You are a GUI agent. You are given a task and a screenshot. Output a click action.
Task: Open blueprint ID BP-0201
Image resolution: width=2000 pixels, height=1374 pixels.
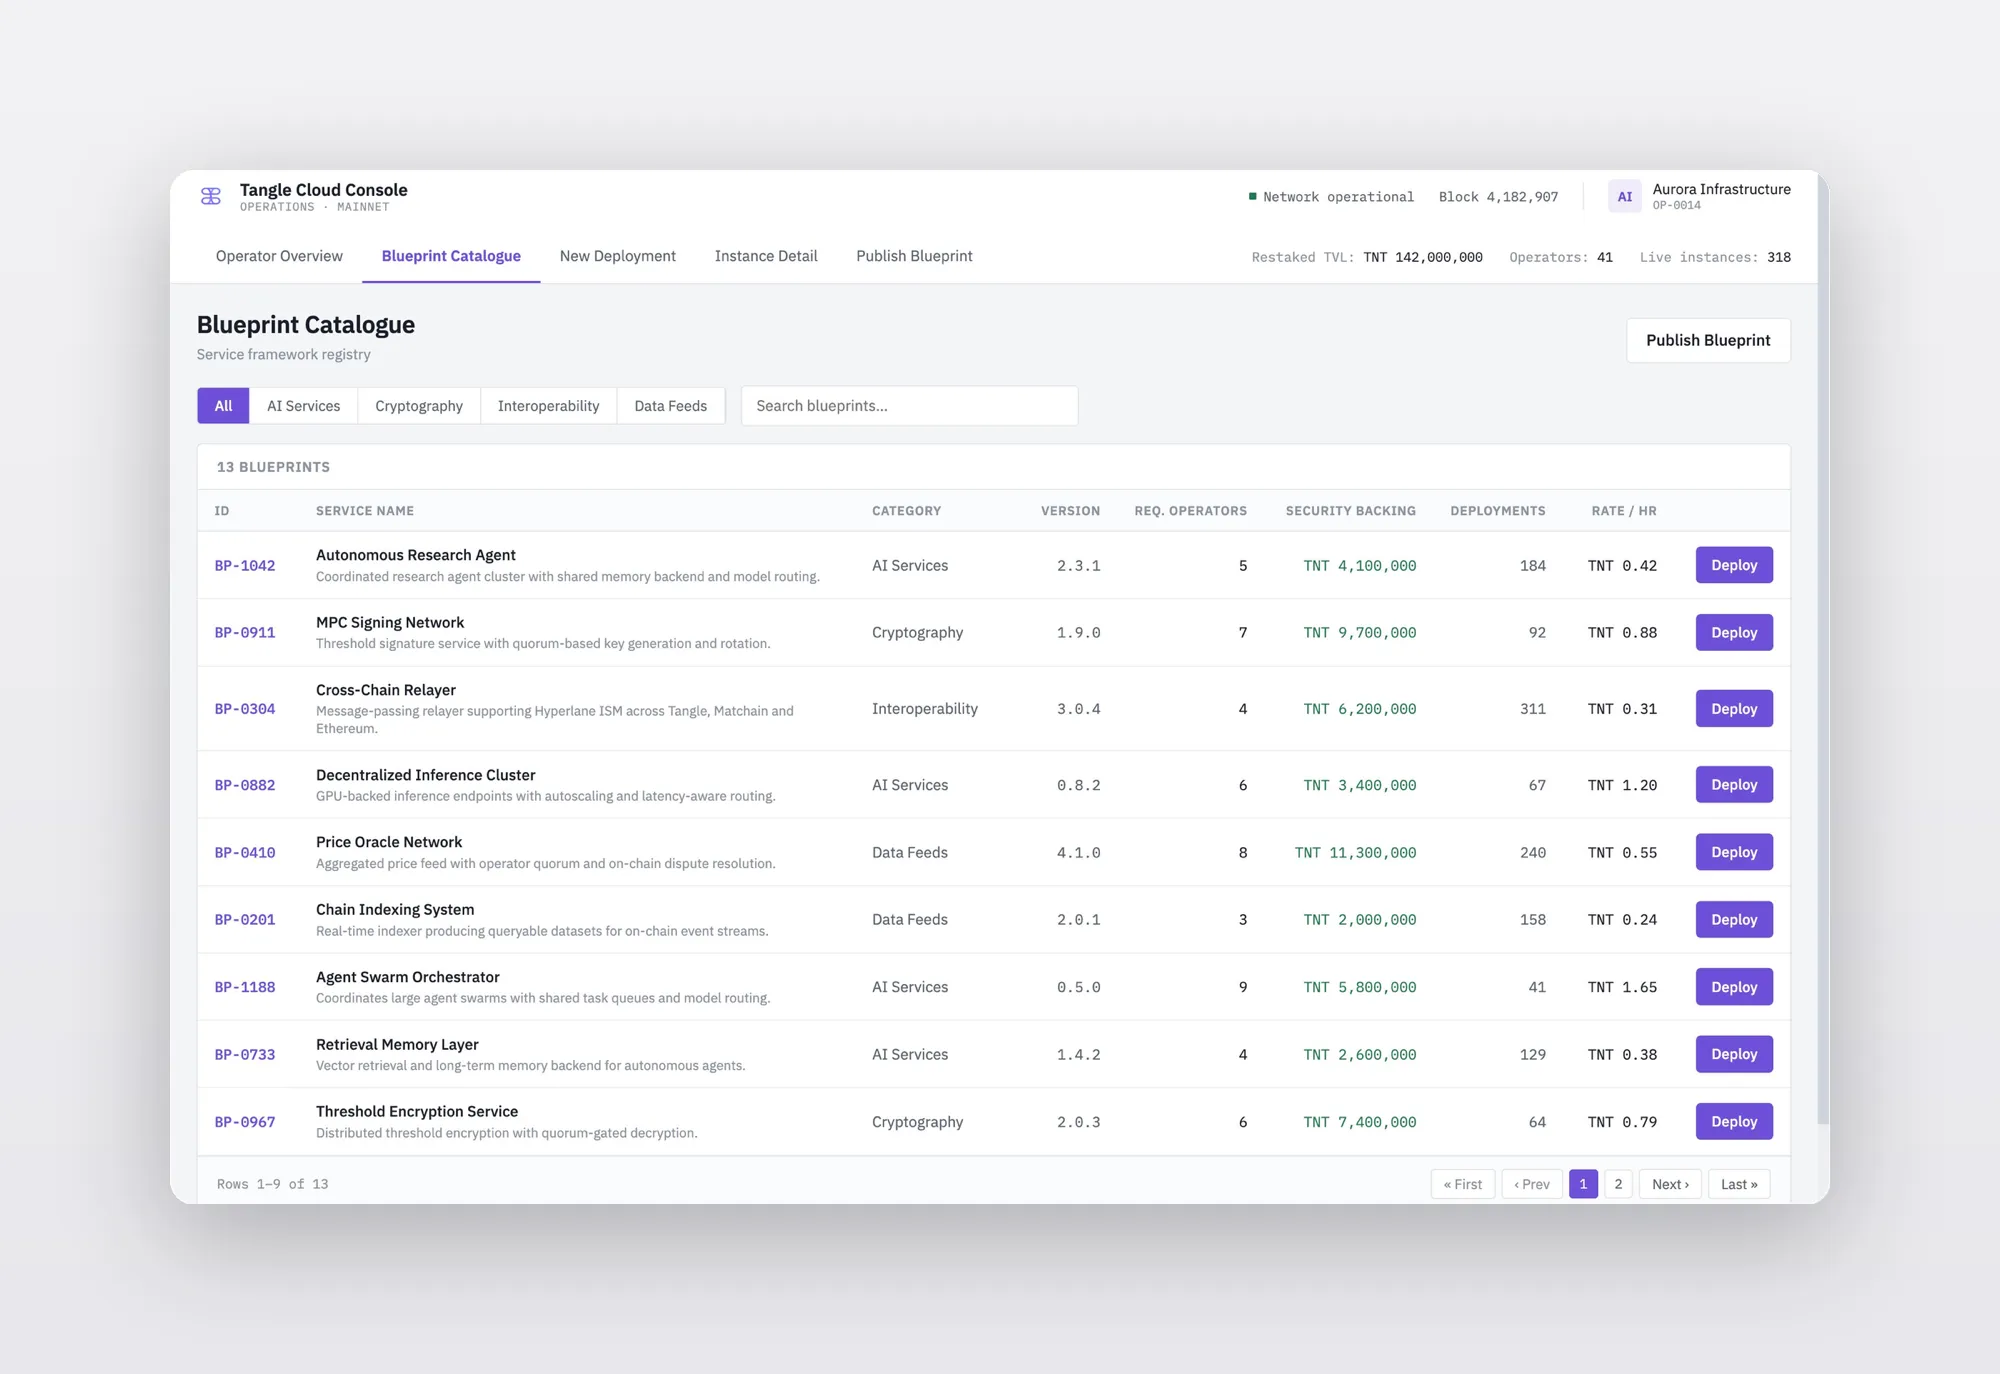pos(245,919)
